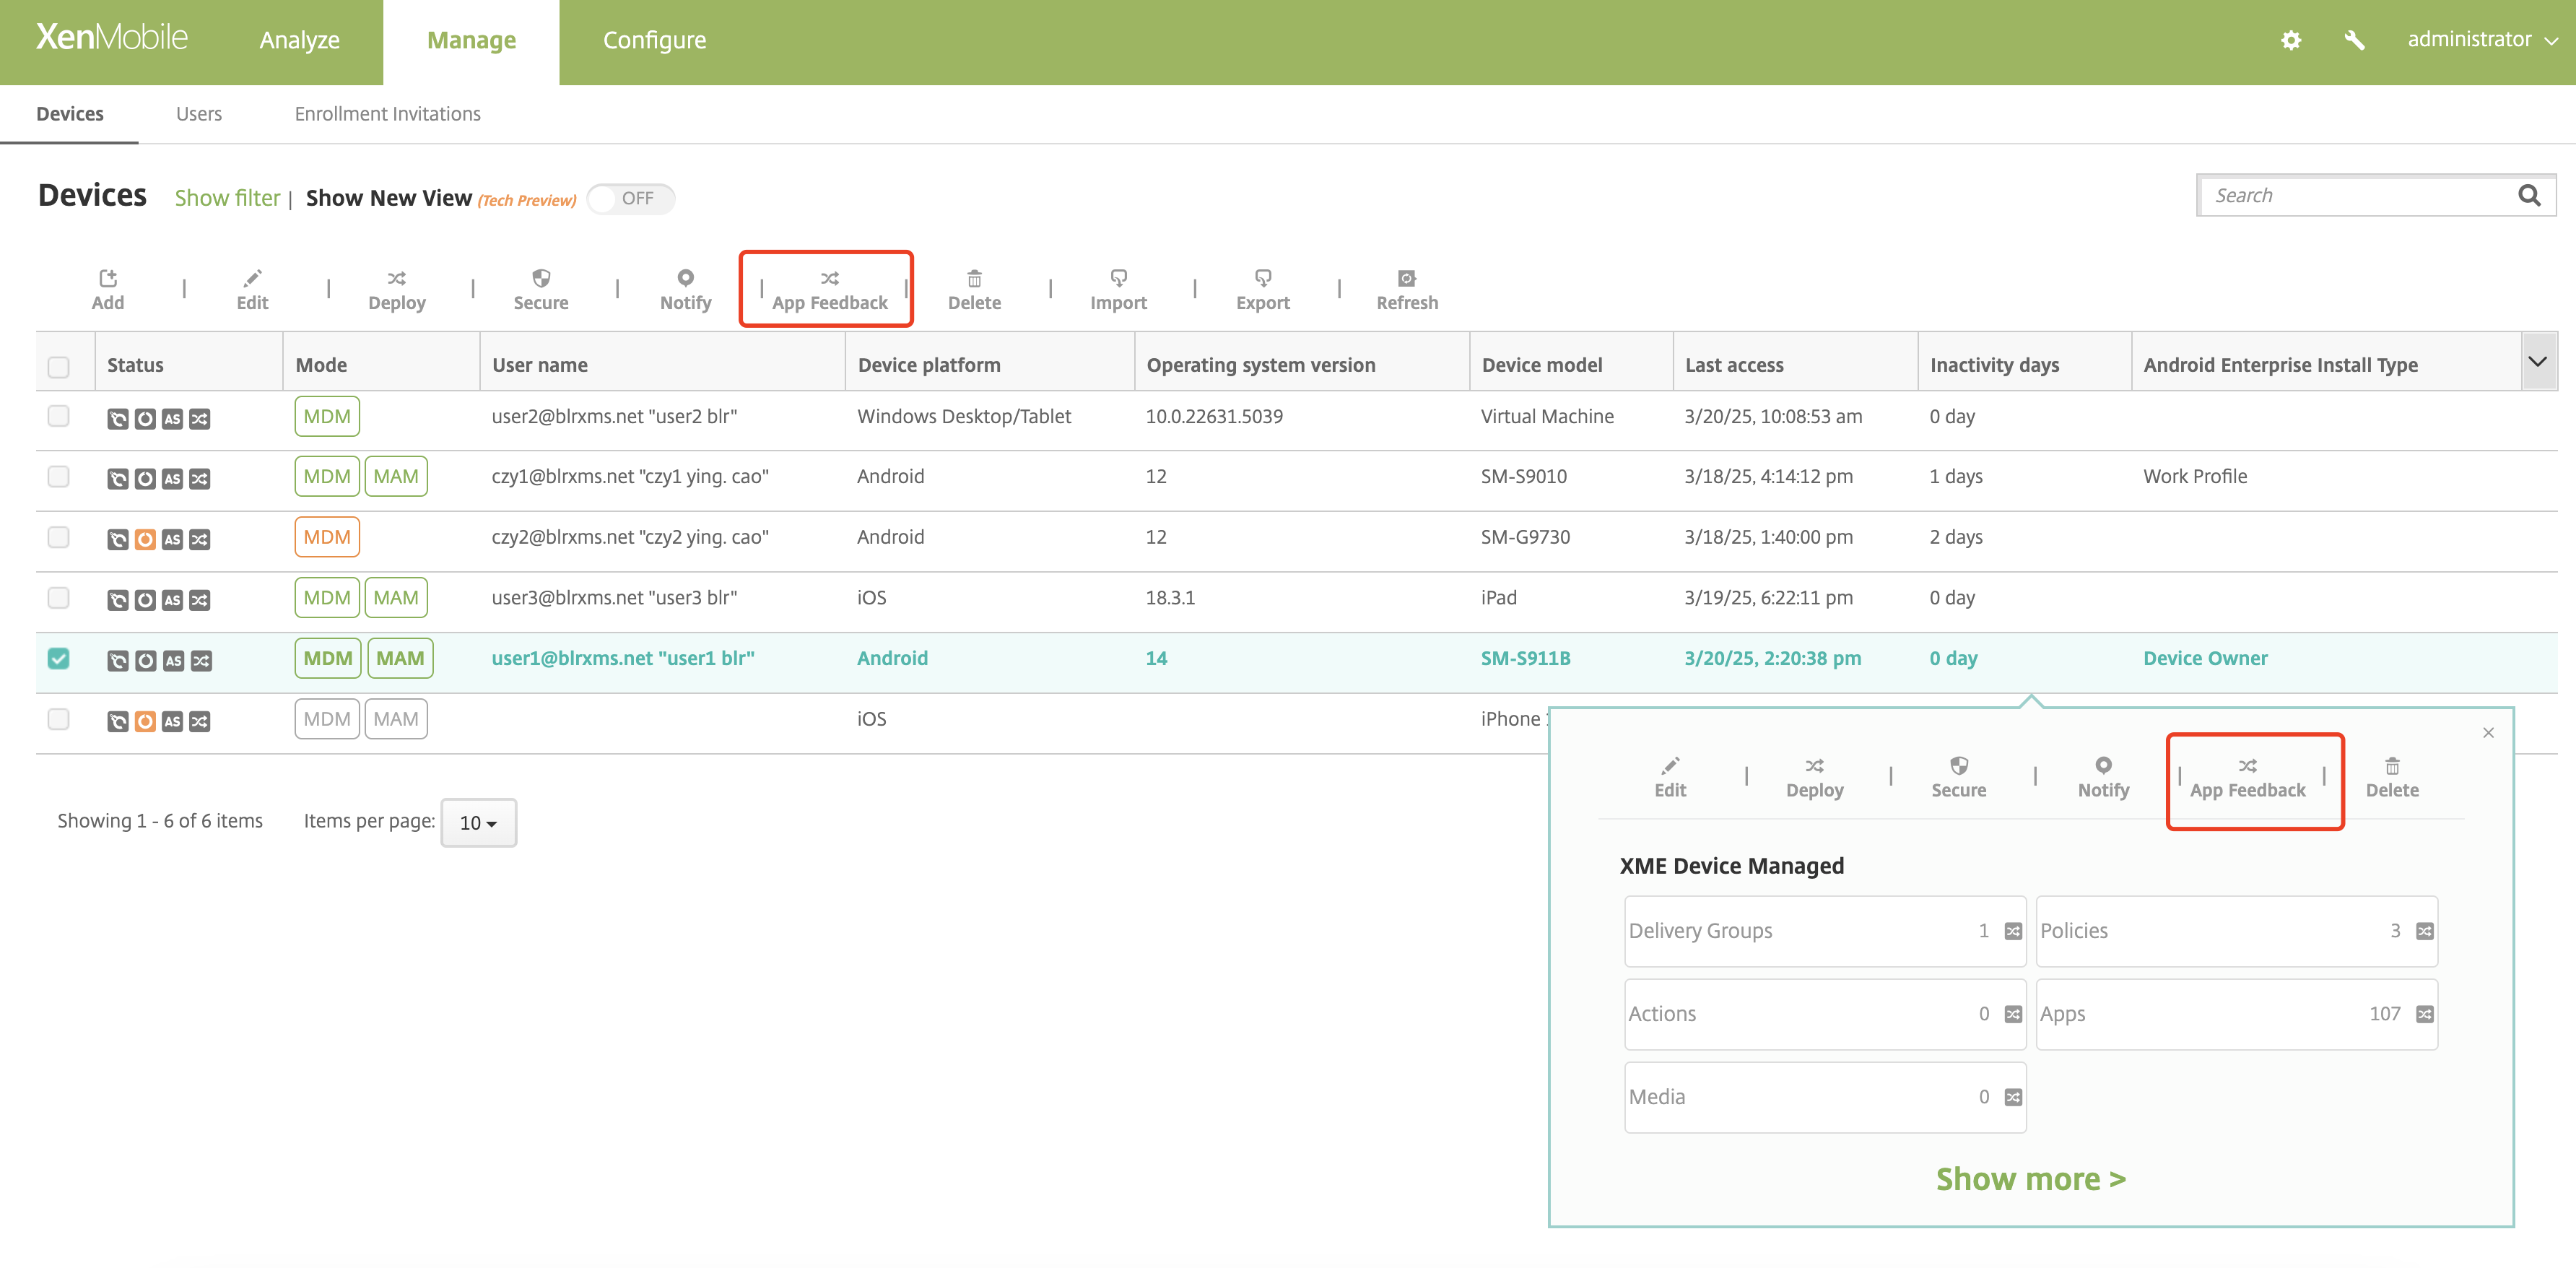Screen dimensions: 2576x1268
Task: Check the select-all header checkbox
Action: point(59,366)
